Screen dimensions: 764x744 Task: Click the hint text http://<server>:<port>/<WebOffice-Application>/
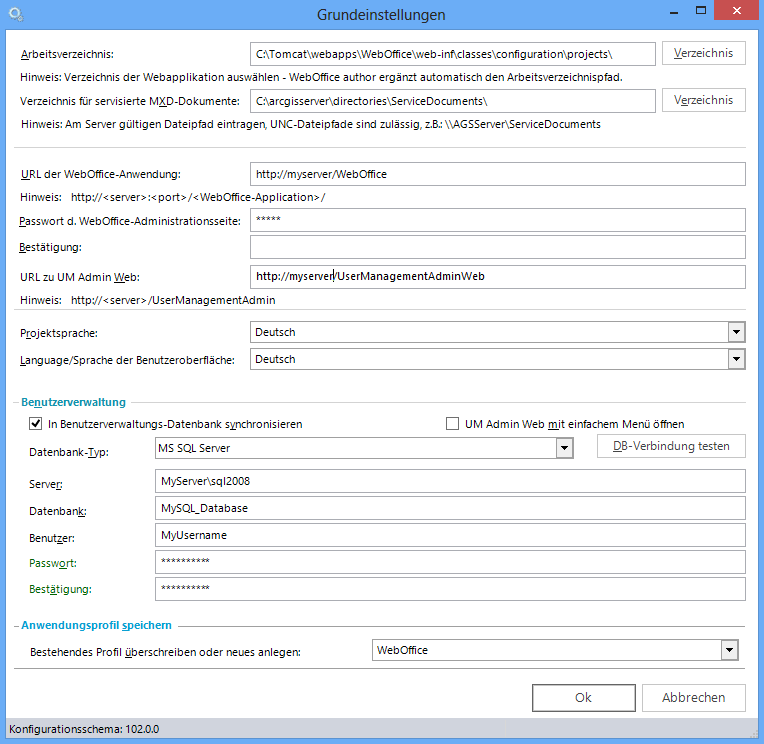tap(198, 197)
